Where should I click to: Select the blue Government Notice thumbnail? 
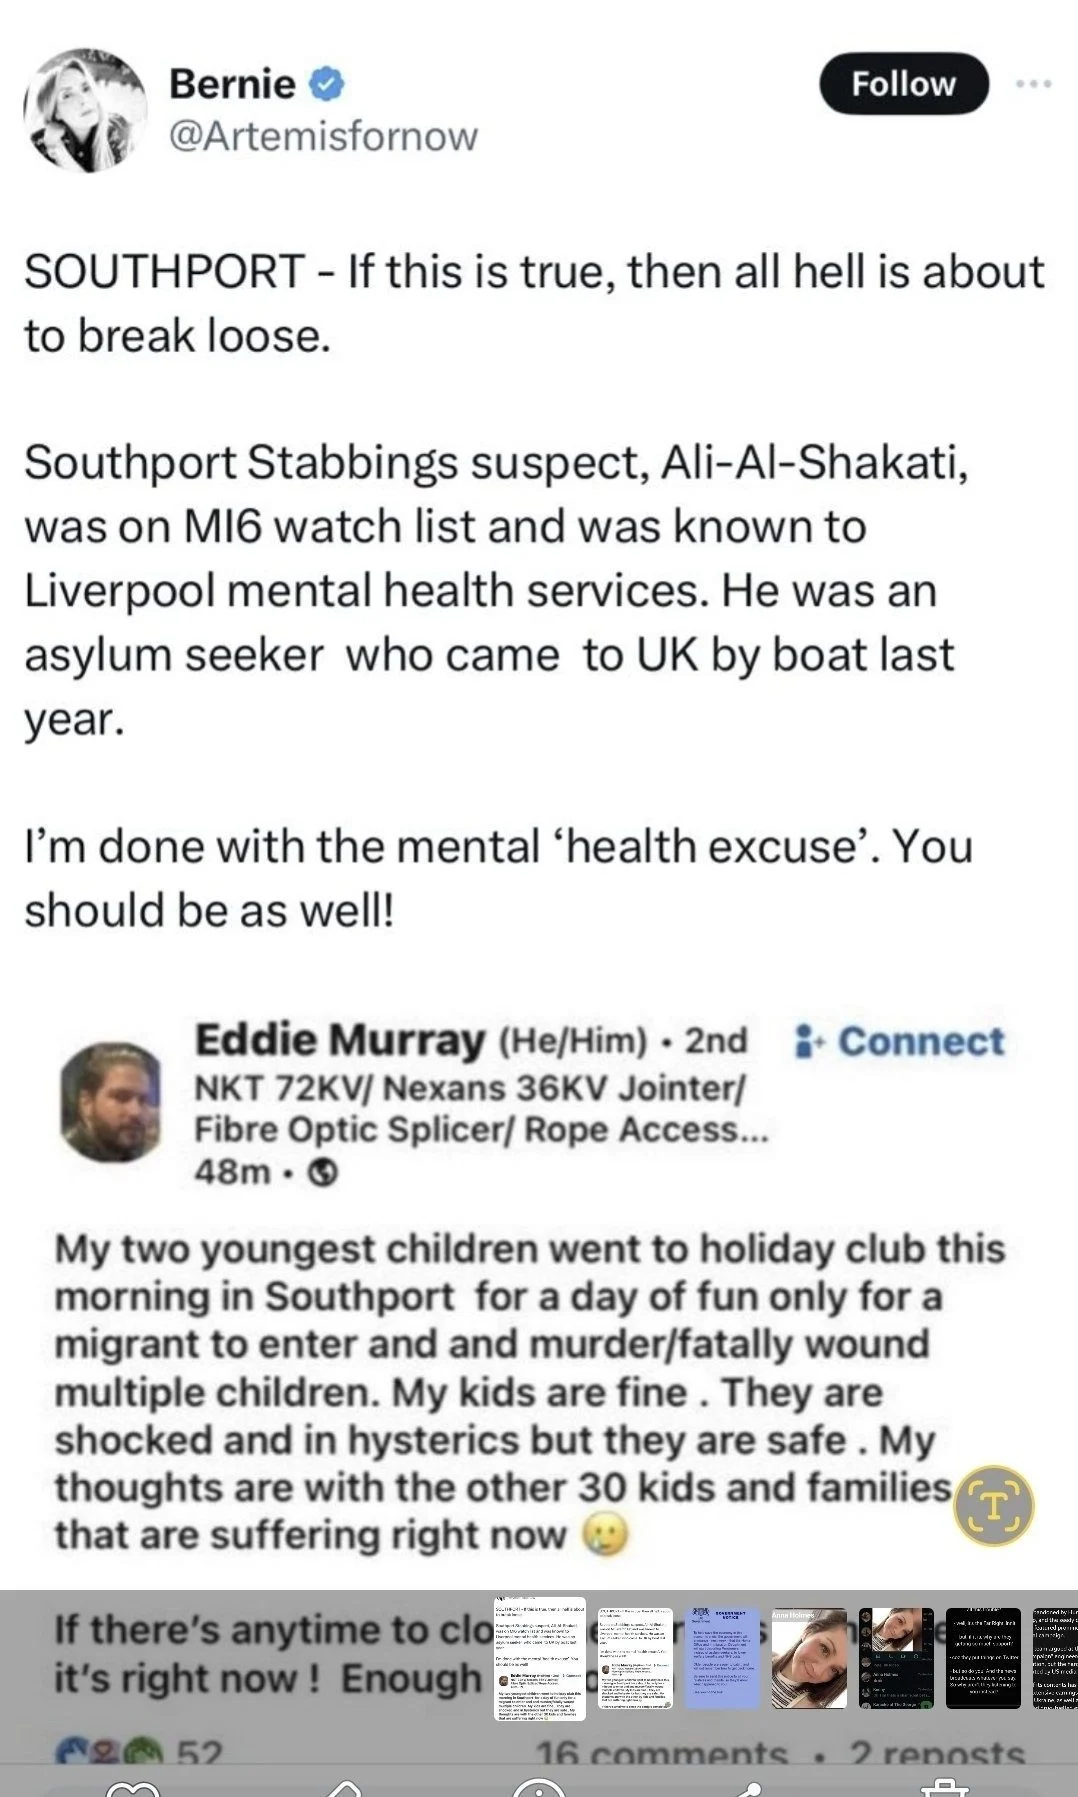pos(723,1657)
